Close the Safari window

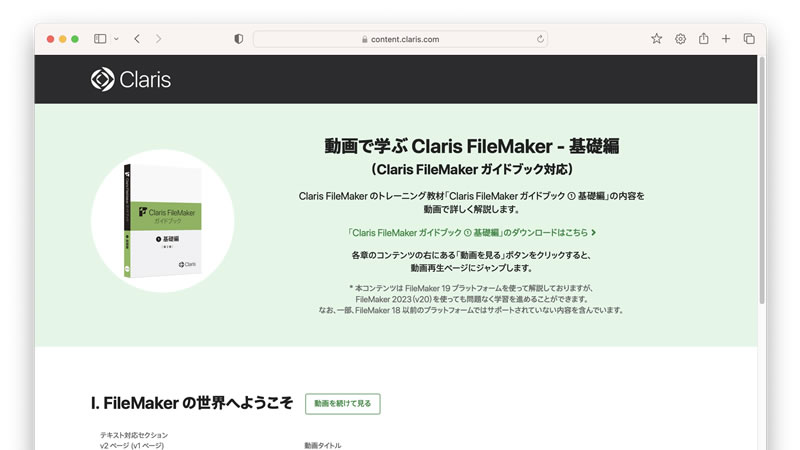[51, 39]
